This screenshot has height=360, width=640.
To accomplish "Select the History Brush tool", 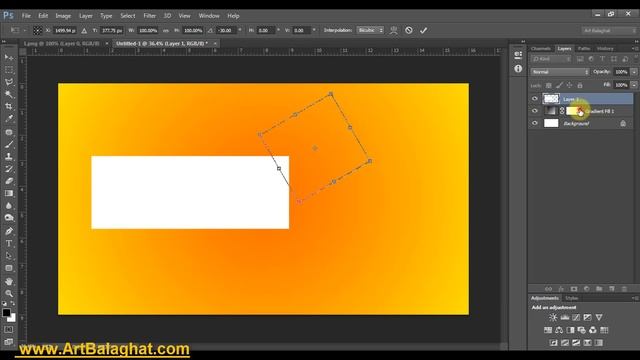I will pos(9,169).
